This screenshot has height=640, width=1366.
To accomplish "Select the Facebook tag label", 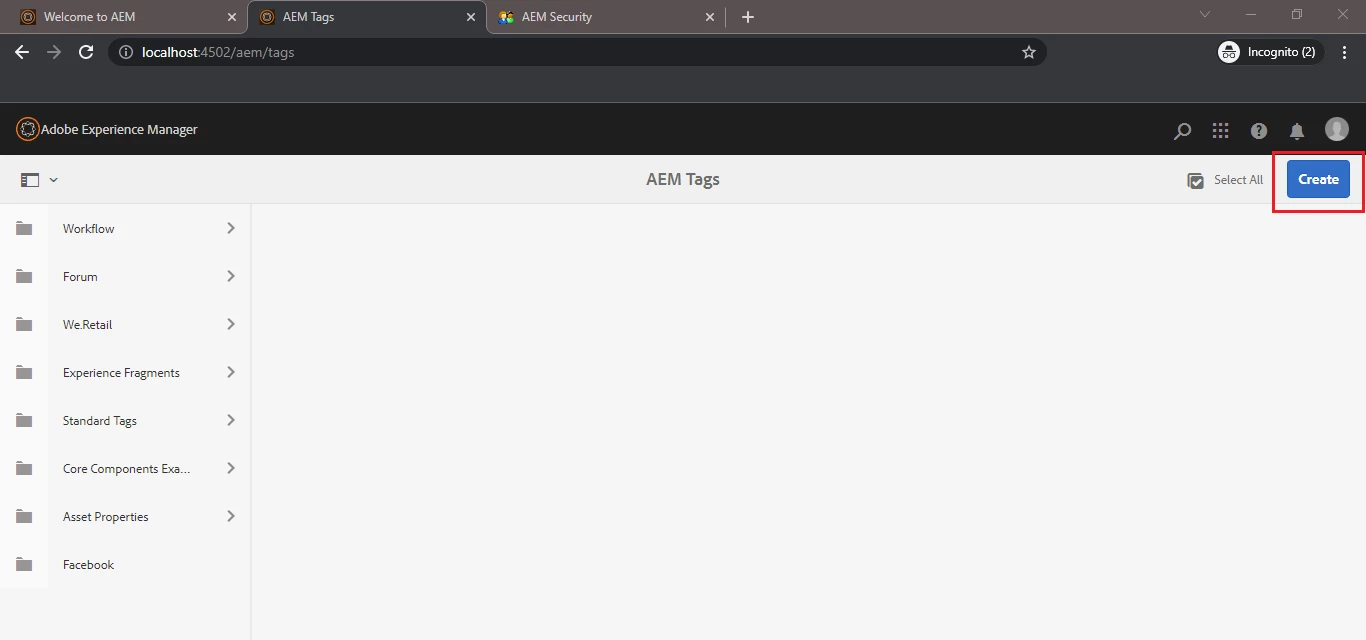I will coord(88,564).
